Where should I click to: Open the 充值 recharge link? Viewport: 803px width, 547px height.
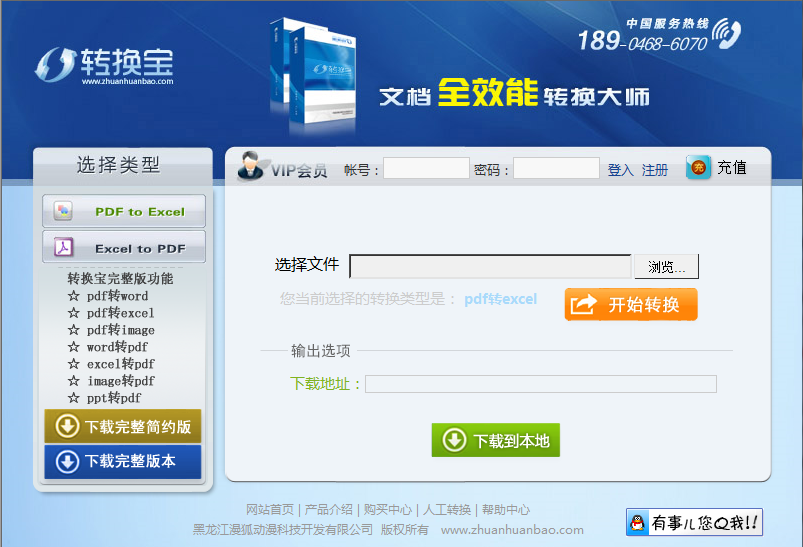(x=731, y=167)
